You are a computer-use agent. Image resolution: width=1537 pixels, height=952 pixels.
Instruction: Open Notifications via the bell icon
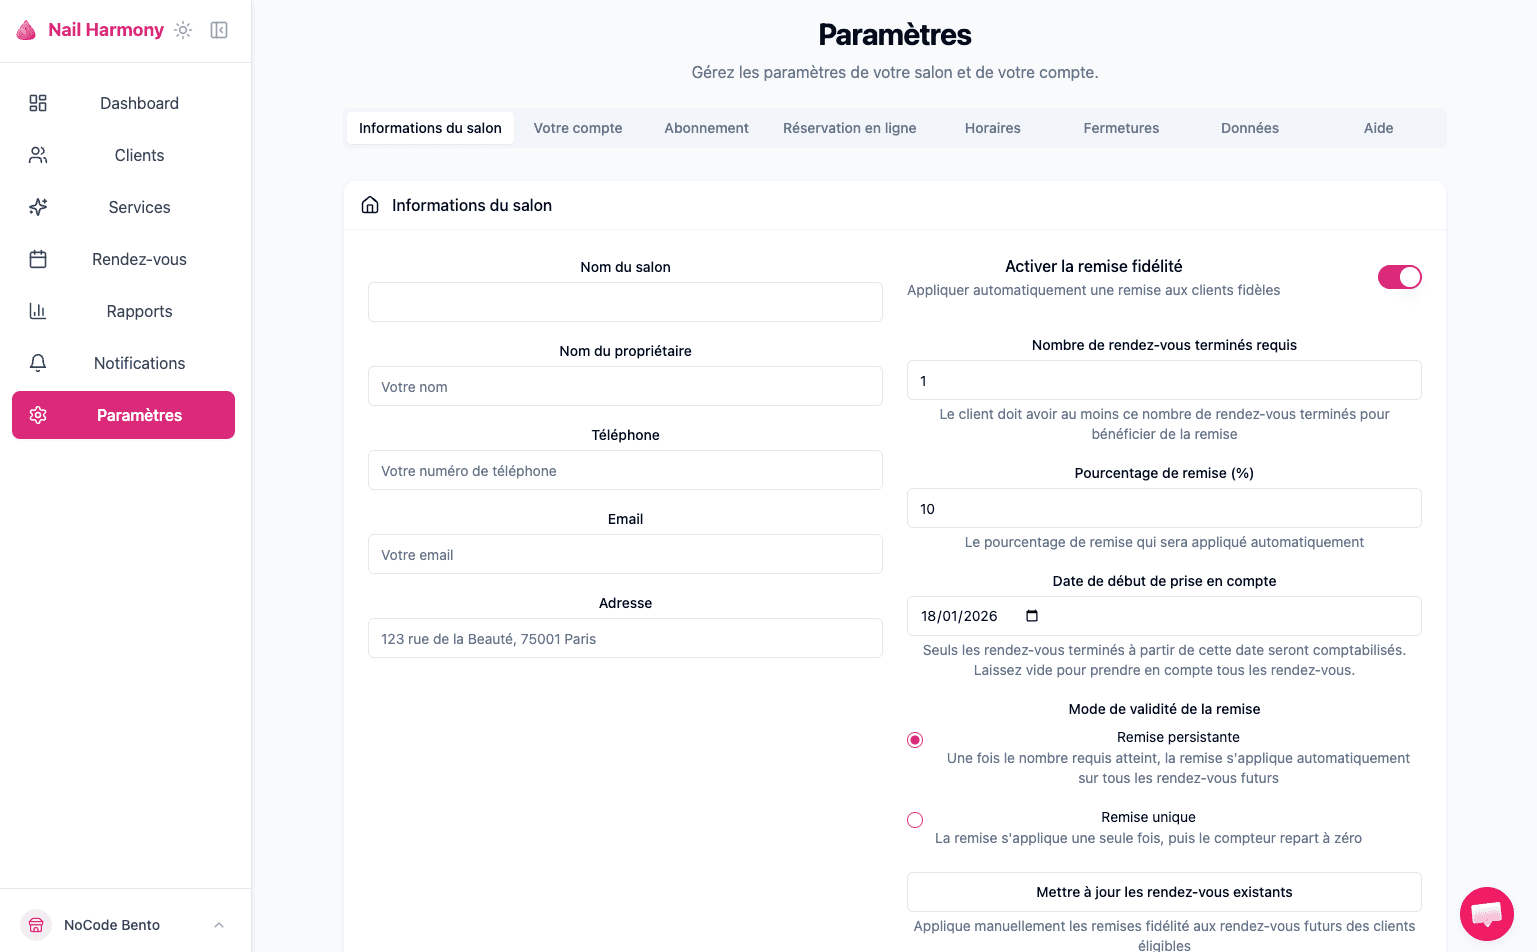[37, 363]
